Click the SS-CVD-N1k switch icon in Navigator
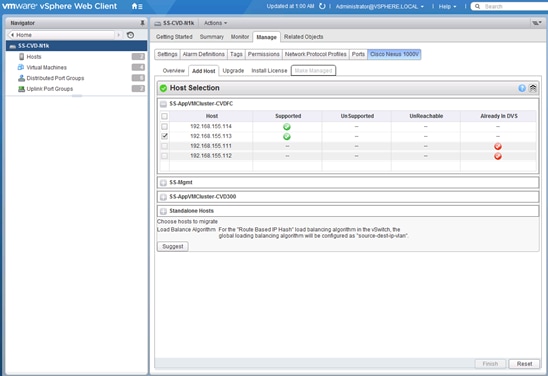This screenshot has width=548, height=376. [13, 46]
